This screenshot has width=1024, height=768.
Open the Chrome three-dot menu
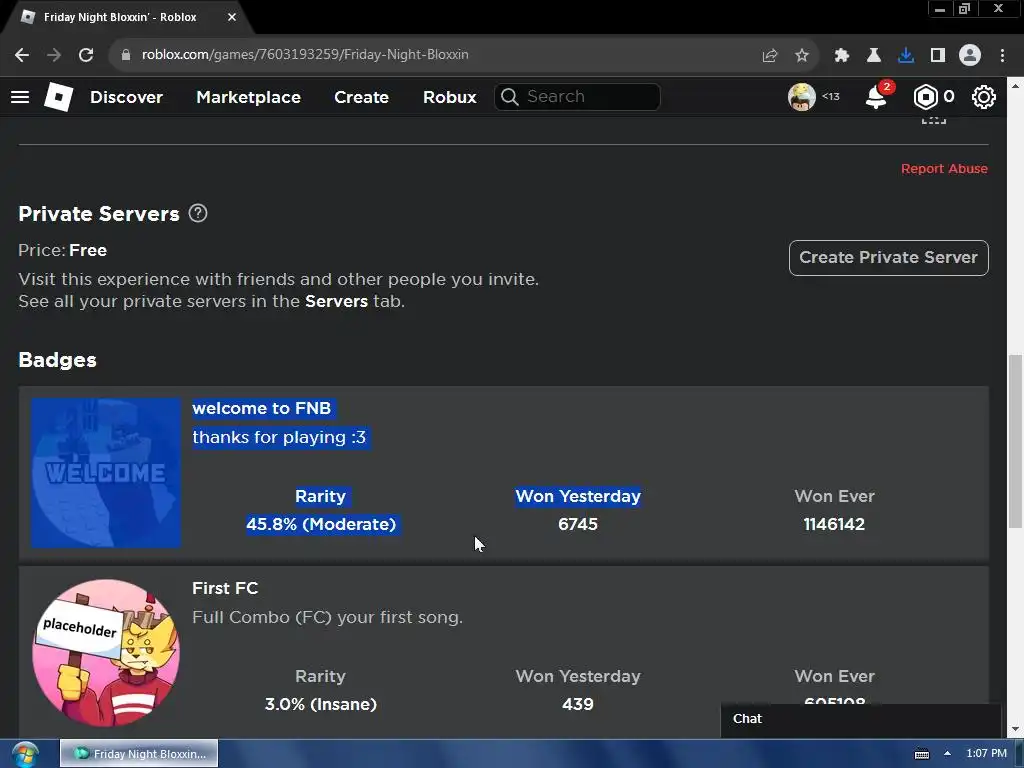pos(1002,56)
